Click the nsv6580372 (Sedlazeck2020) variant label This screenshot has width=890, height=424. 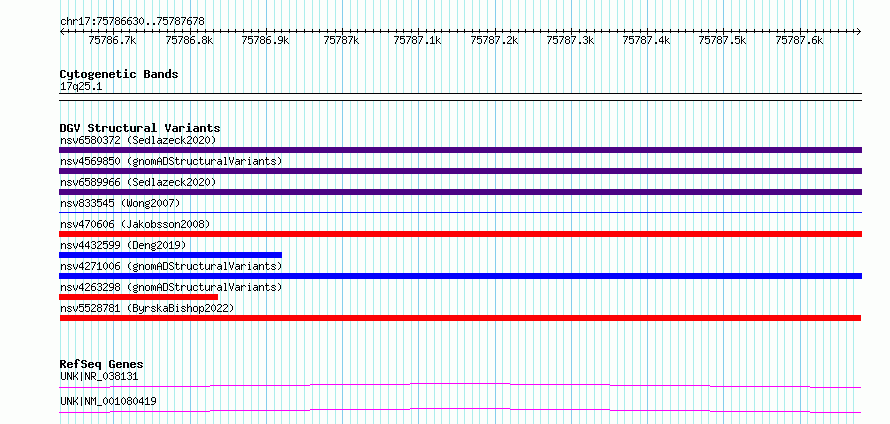pos(138,140)
